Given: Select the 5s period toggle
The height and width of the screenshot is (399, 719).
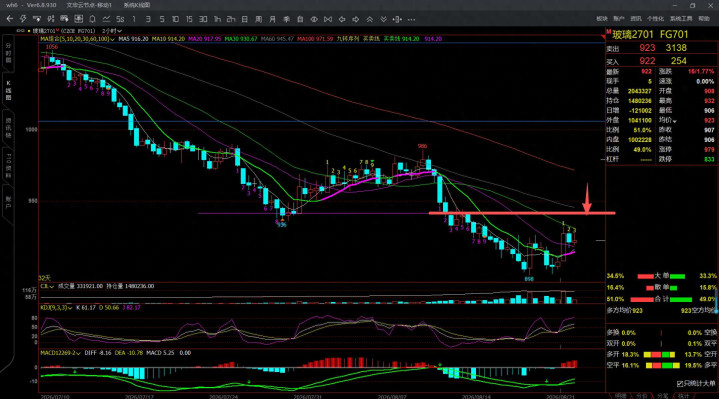Looking at the screenshot, I should point(120,19).
